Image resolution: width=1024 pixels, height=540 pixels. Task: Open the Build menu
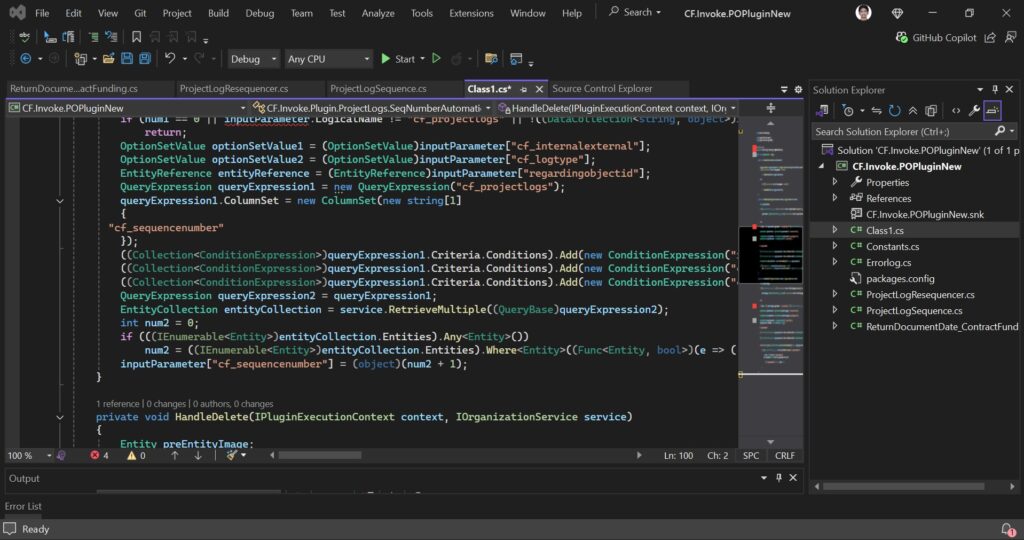(x=218, y=13)
